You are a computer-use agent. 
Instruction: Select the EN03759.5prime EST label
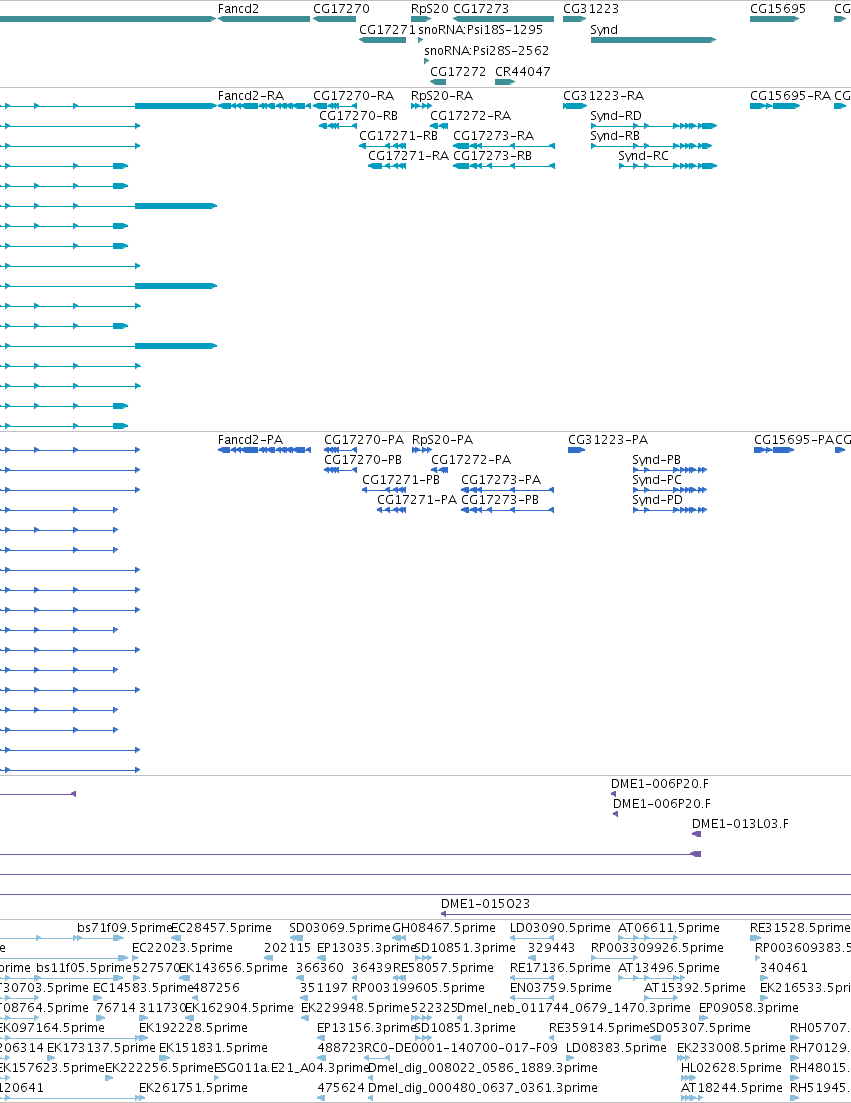pos(561,988)
